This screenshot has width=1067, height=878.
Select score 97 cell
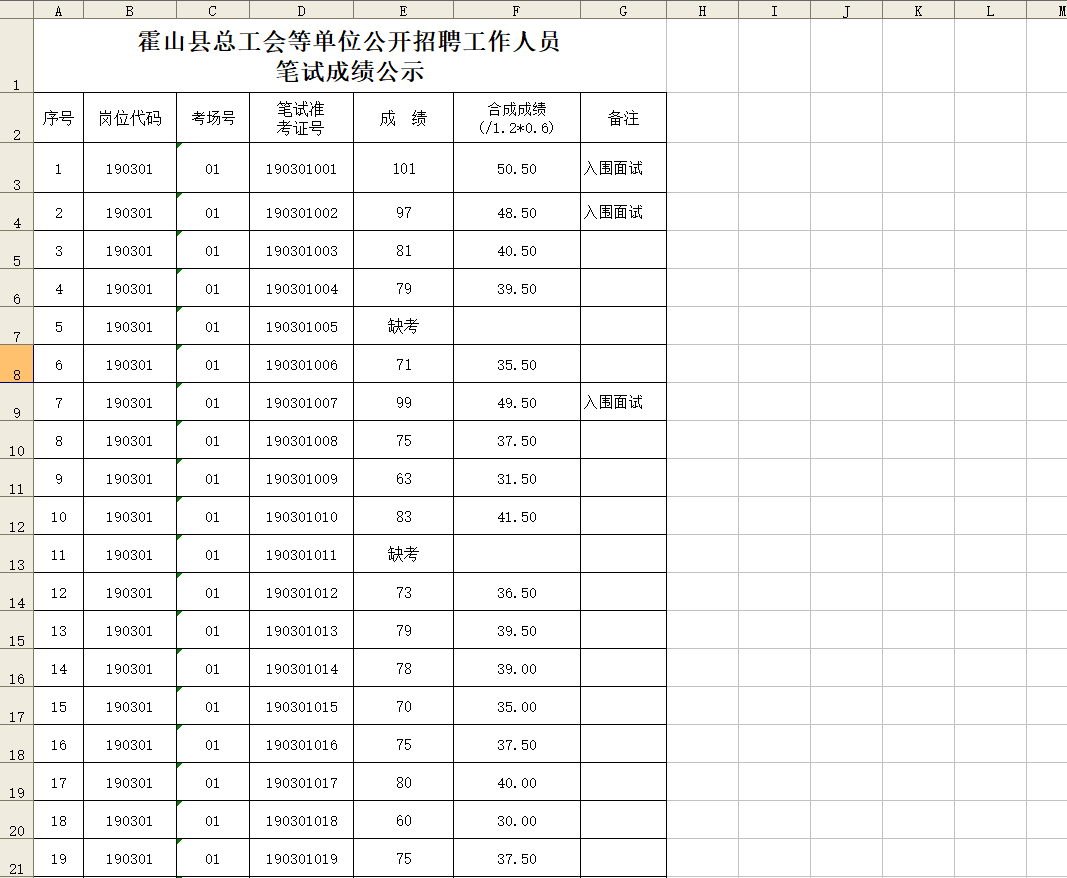tap(404, 213)
